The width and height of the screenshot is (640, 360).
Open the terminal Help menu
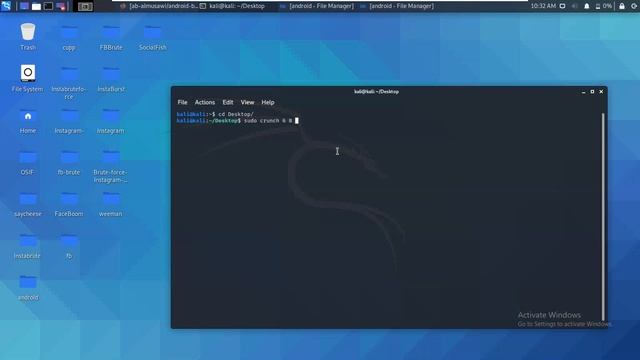click(x=268, y=102)
